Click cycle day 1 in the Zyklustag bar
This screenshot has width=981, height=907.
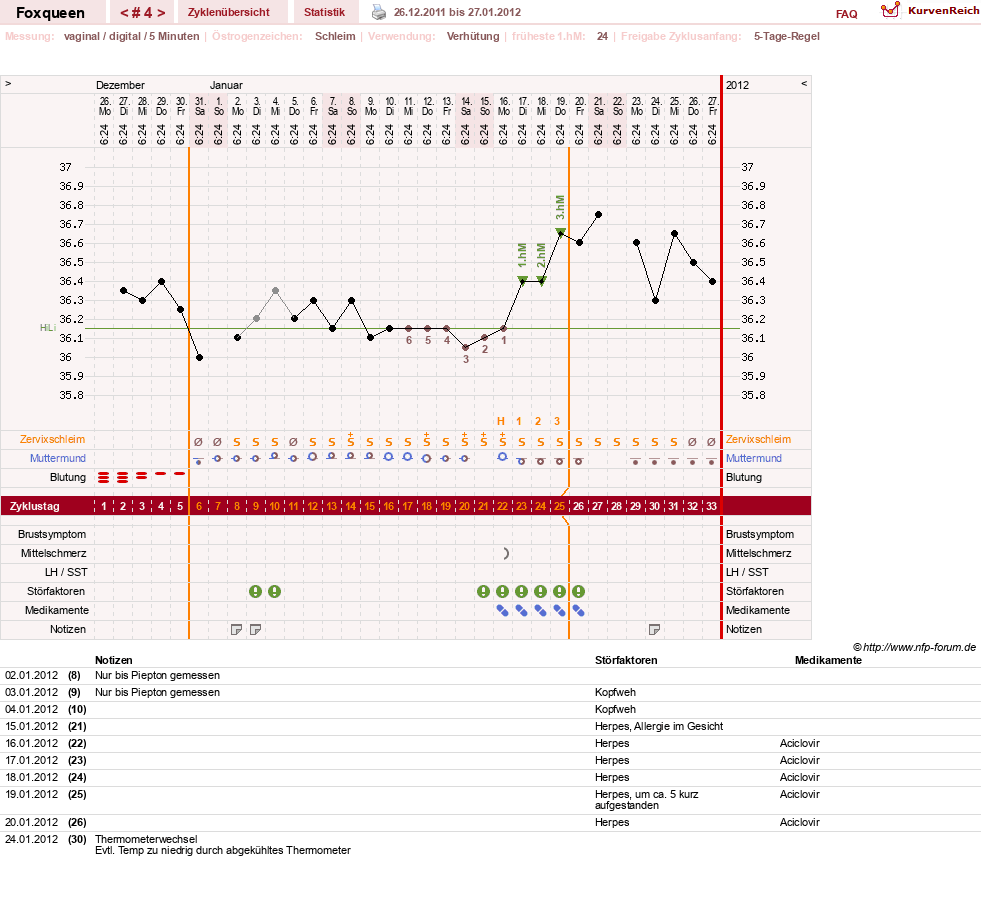(x=104, y=506)
